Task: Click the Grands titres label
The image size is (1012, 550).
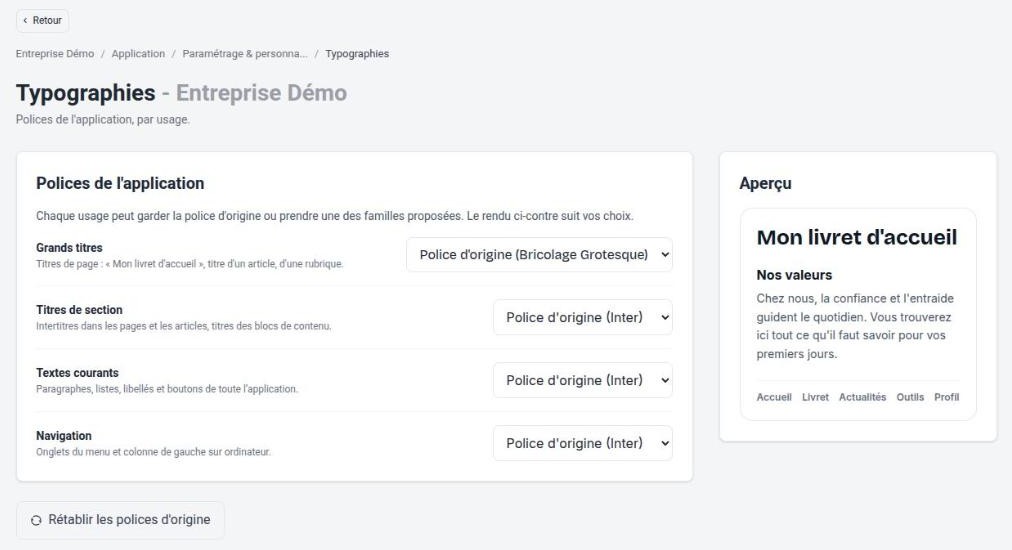Action: 69,248
